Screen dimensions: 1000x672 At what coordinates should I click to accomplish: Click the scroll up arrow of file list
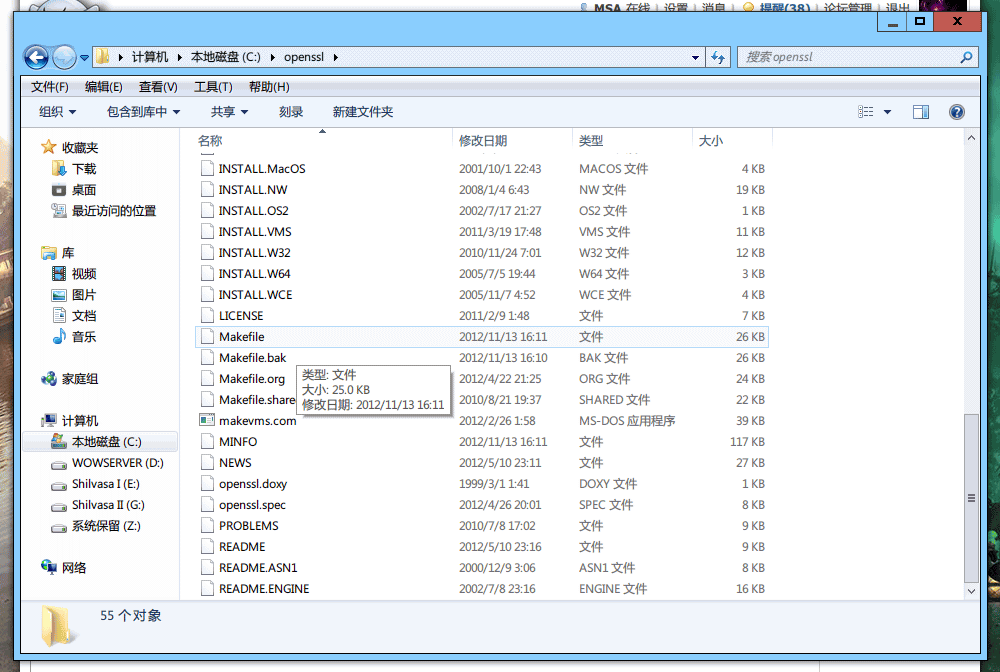[x=971, y=138]
